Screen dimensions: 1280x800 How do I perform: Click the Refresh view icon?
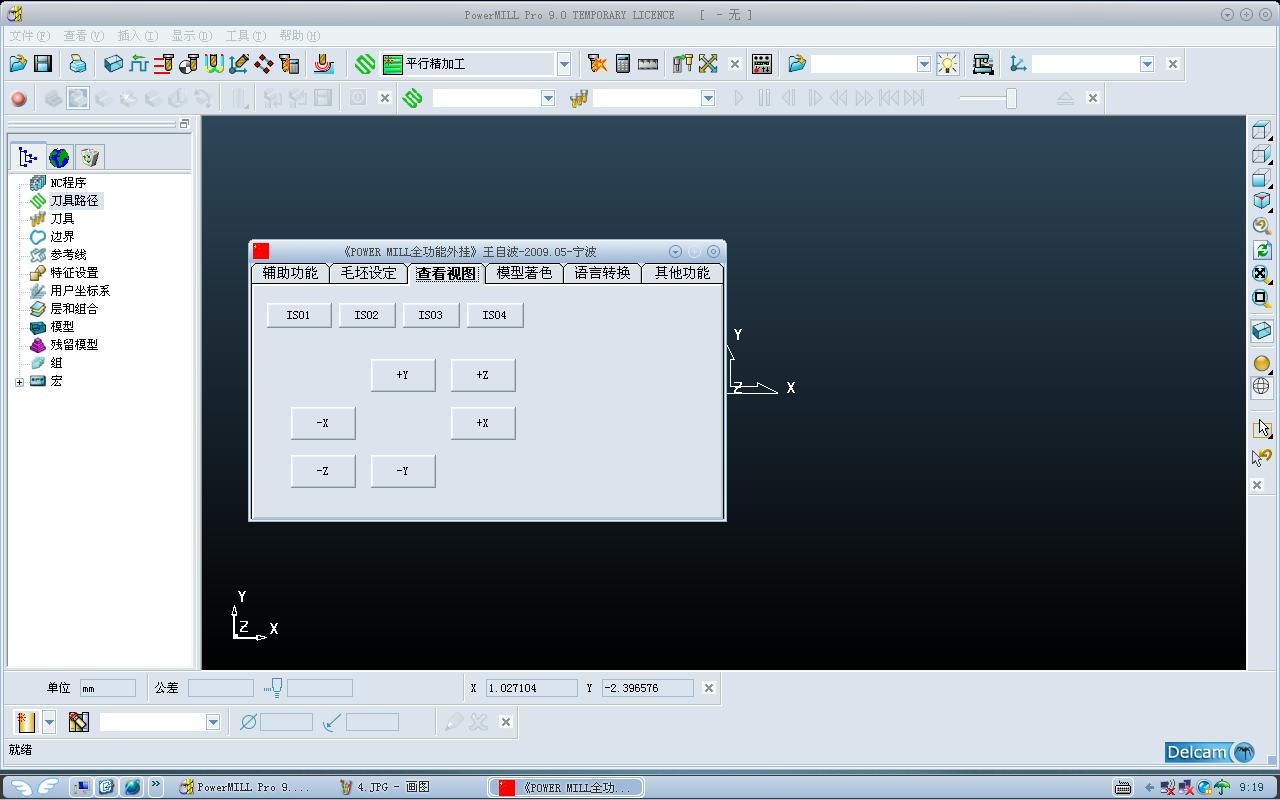pyautogui.click(x=1261, y=250)
